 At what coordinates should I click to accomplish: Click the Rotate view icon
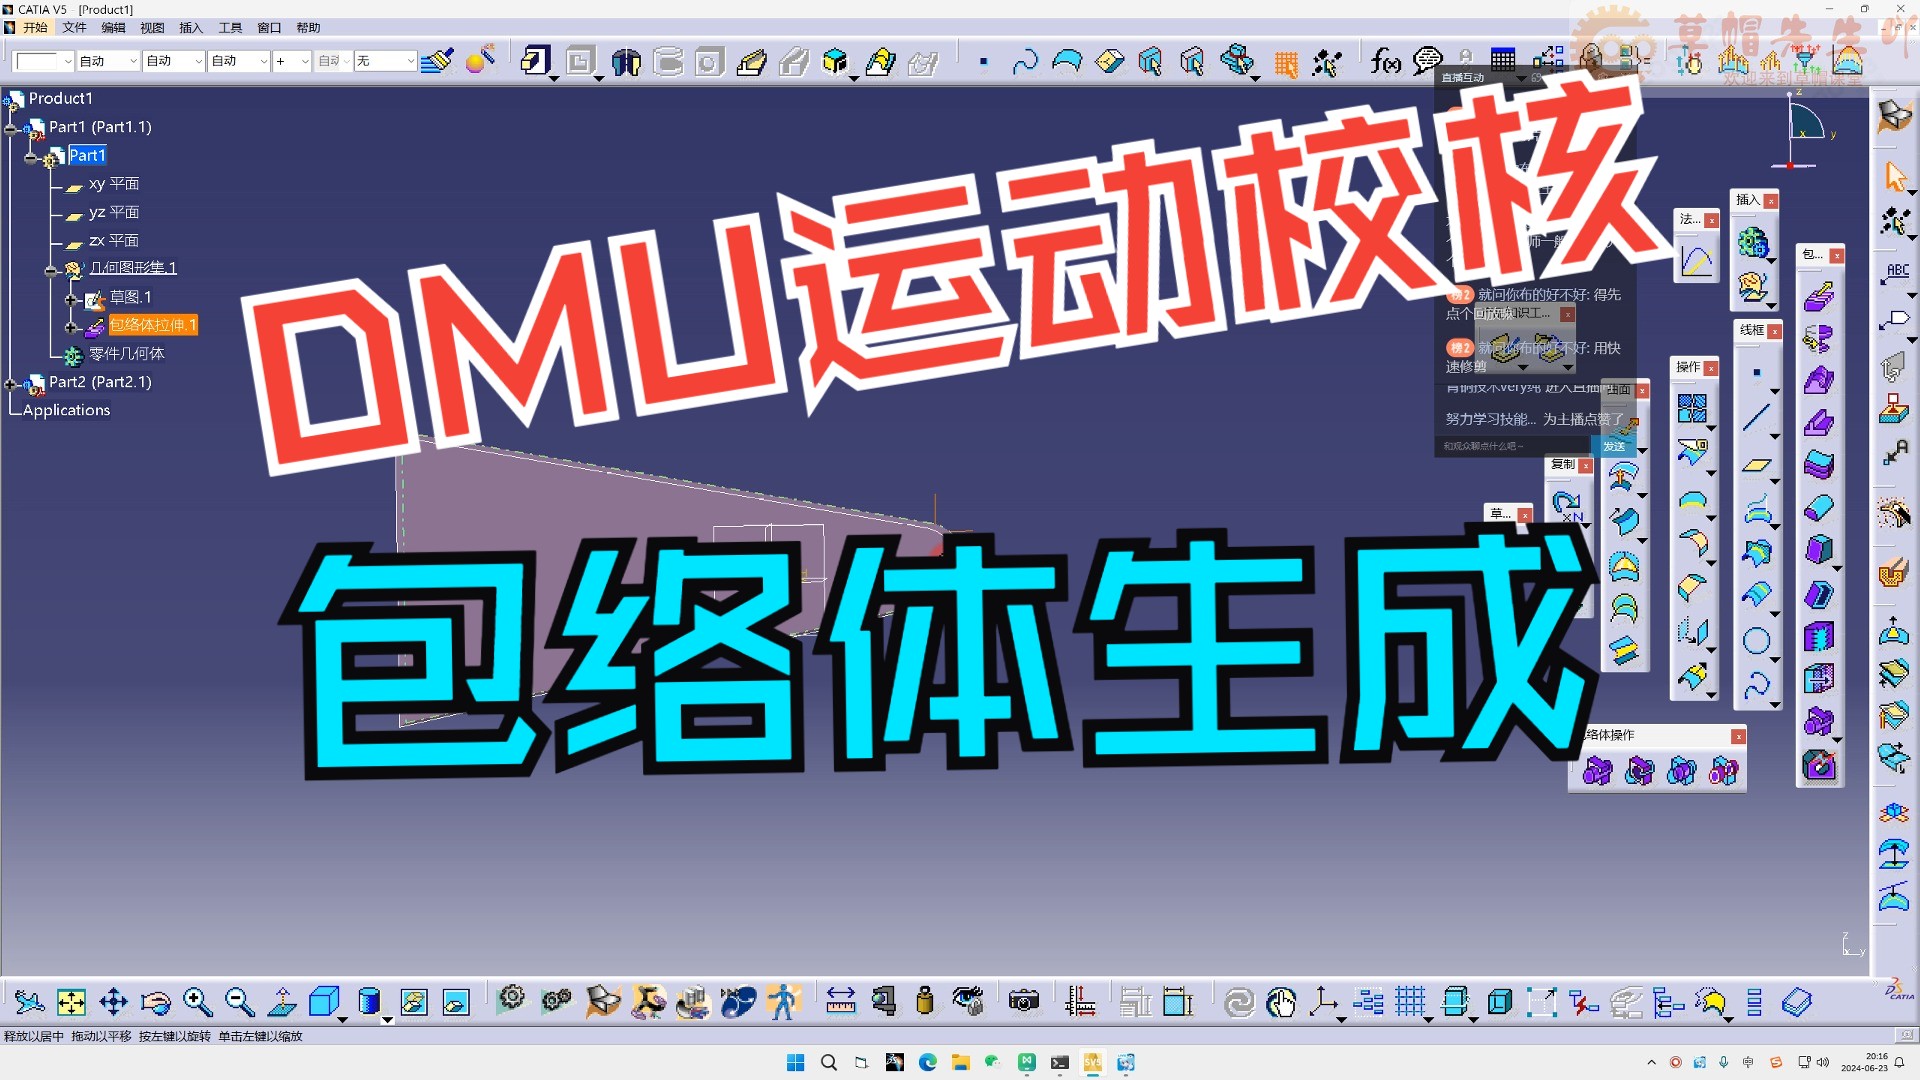157,1002
